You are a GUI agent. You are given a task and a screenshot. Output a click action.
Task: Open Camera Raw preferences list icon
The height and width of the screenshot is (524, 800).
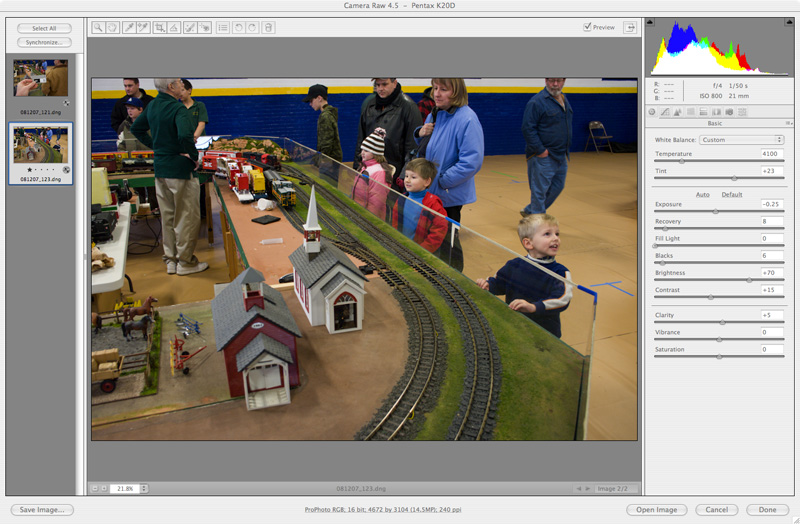[x=222, y=28]
